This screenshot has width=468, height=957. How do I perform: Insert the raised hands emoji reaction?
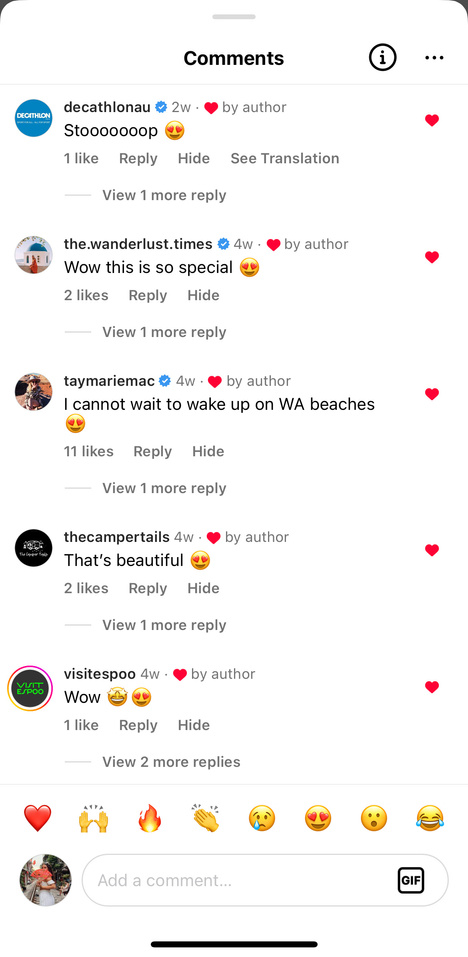coord(93,818)
